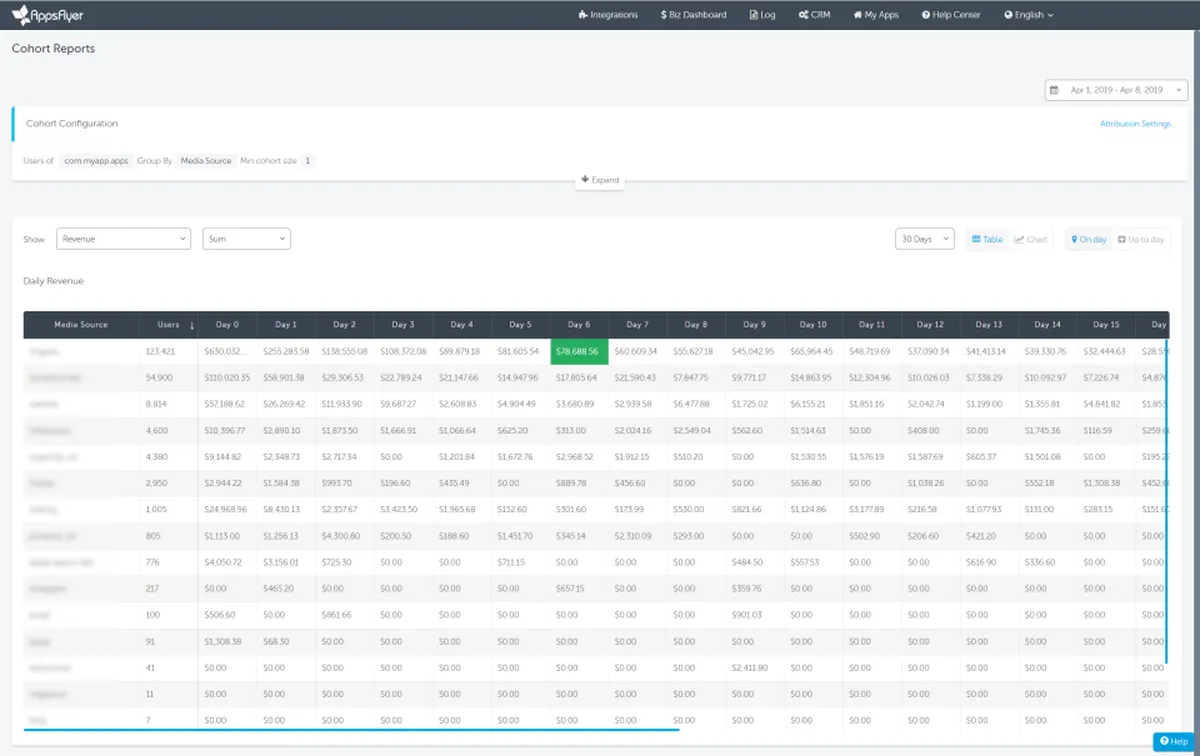The height and width of the screenshot is (756, 1200).
Task: Expand the Cohort Configuration panel
Action: pyautogui.click(x=600, y=180)
